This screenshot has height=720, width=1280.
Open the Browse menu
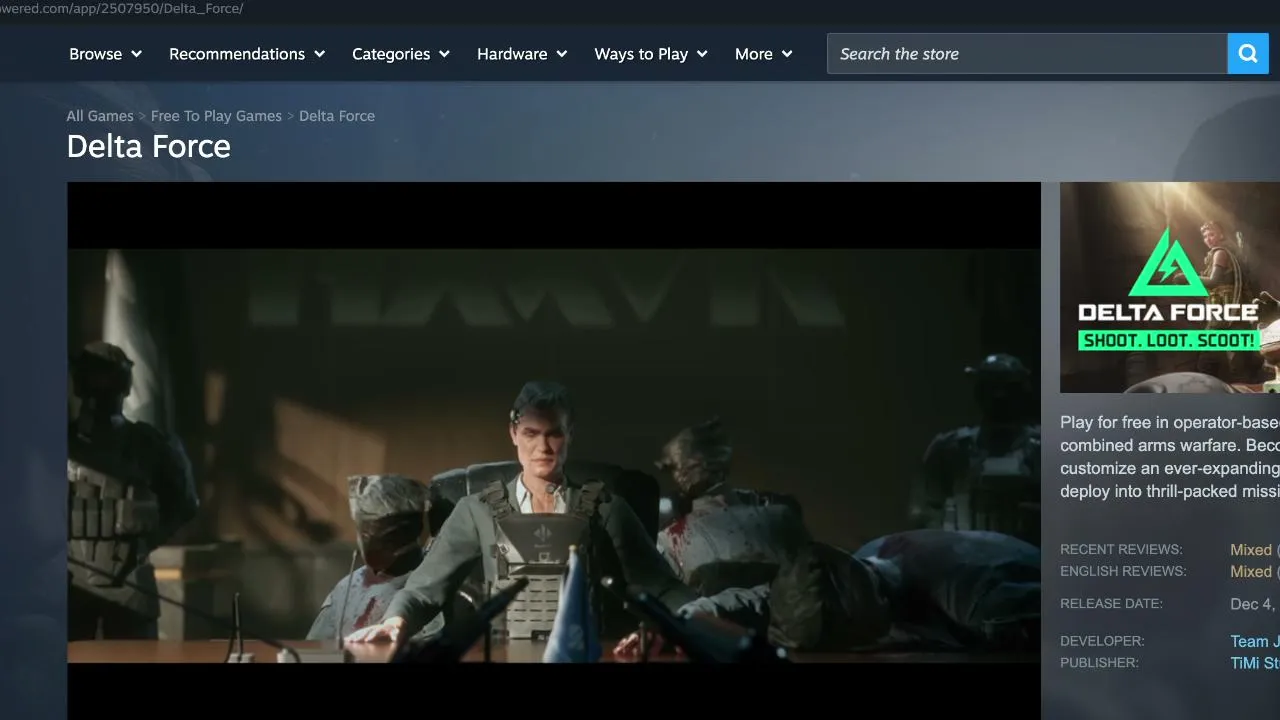click(105, 54)
